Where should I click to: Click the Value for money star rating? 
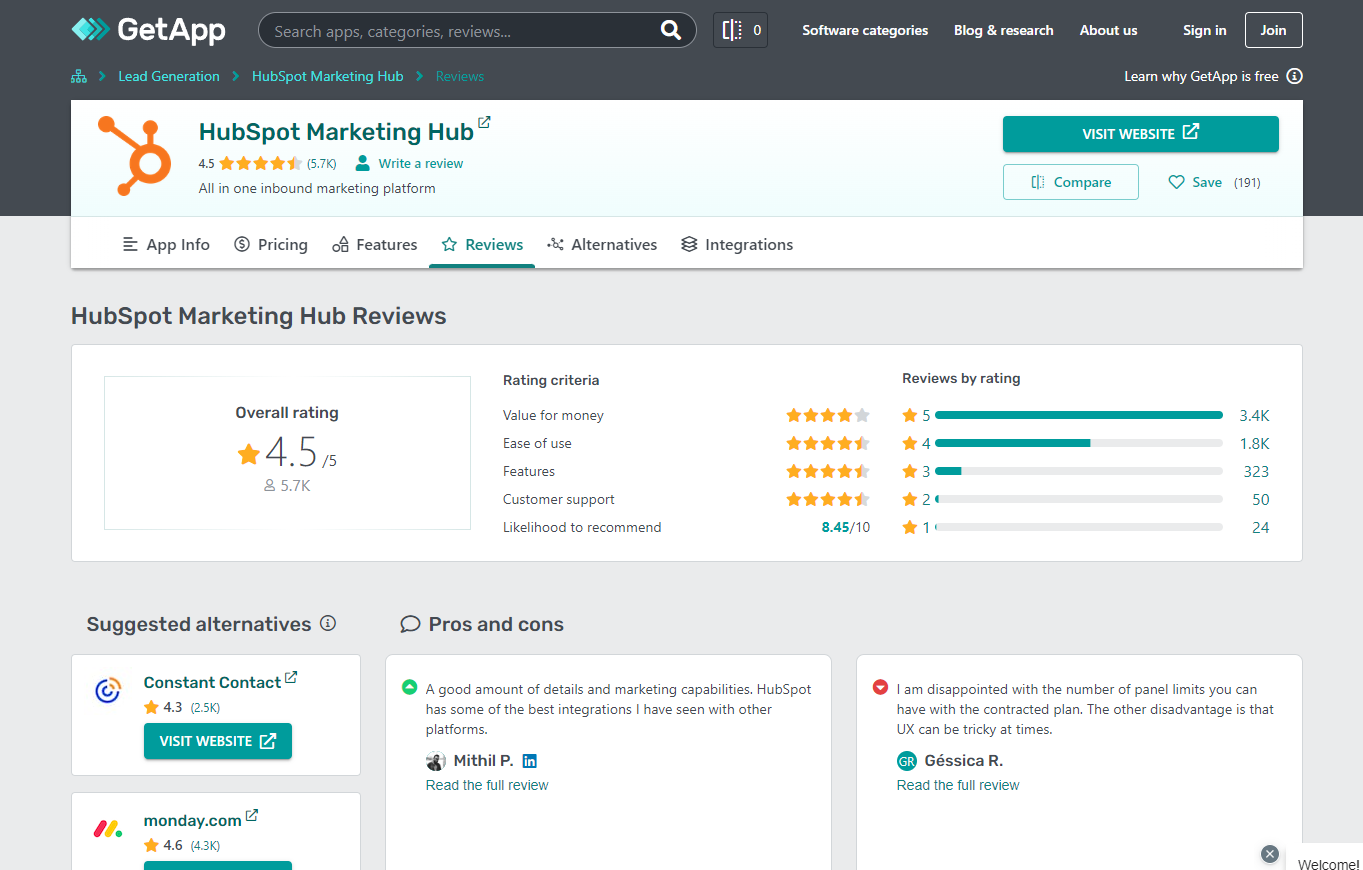[828, 415]
